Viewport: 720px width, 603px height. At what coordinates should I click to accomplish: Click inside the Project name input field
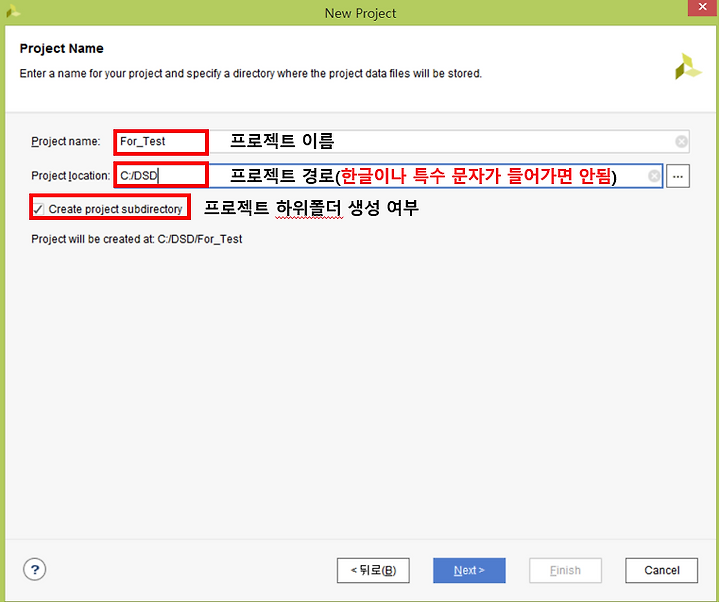click(401, 141)
